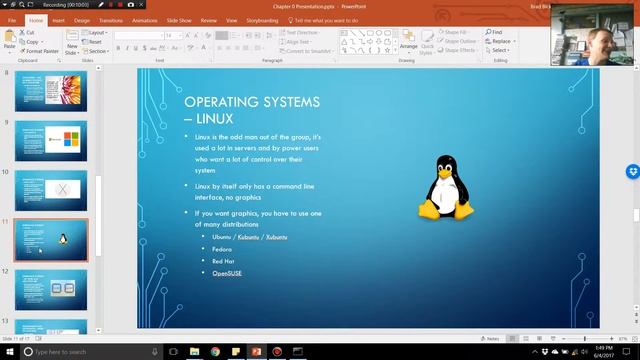The height and width of the screenshot is (360, 640).
Task: Click Increase Font Size icon
Action: 188,36
